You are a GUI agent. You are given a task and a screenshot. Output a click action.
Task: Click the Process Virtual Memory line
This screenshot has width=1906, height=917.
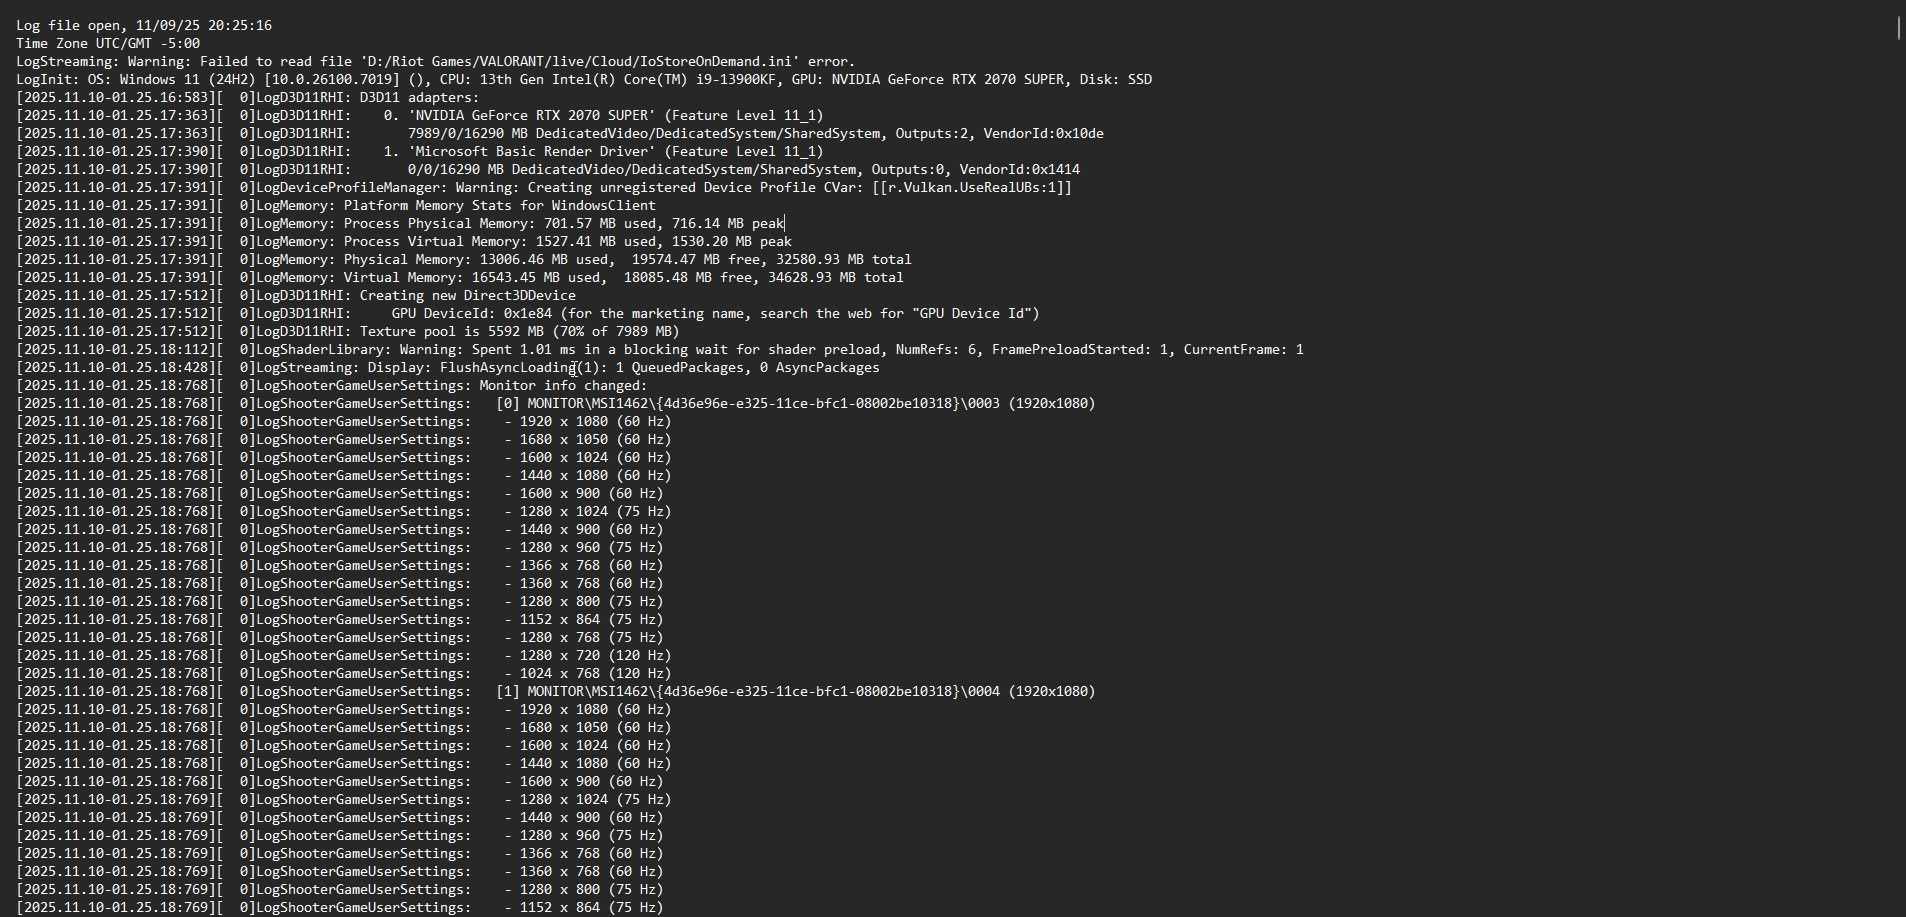404,241
